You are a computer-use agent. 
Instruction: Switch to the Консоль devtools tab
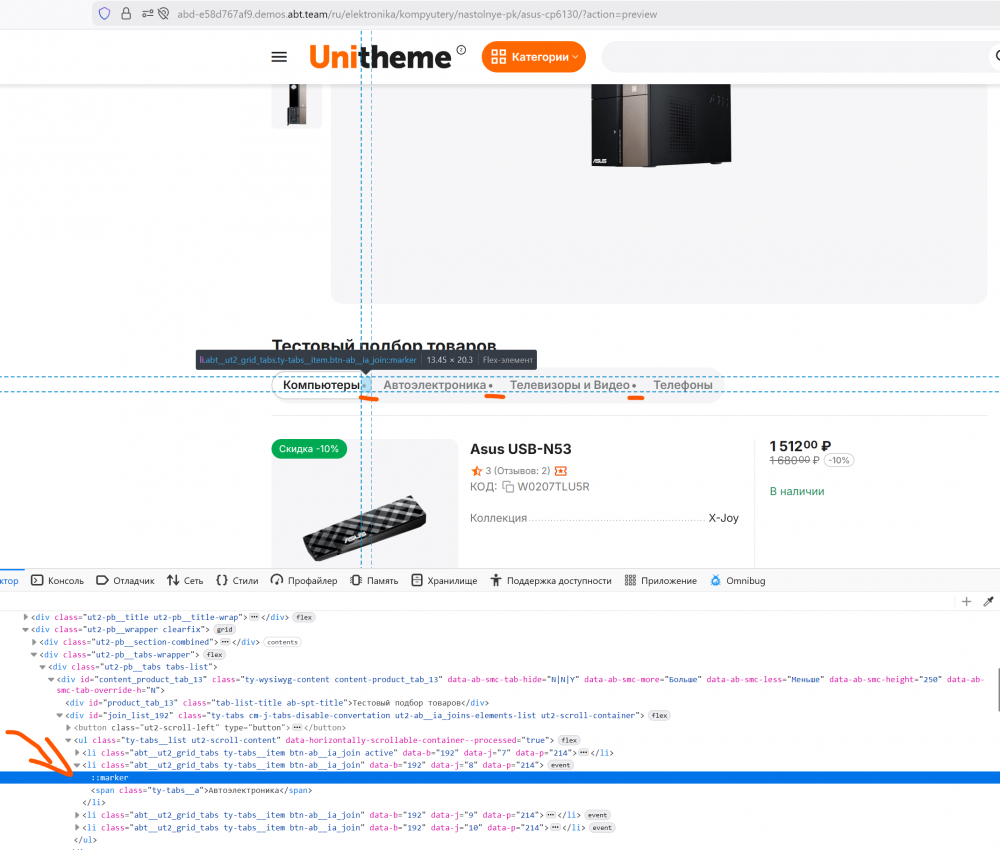pos(58,580)
